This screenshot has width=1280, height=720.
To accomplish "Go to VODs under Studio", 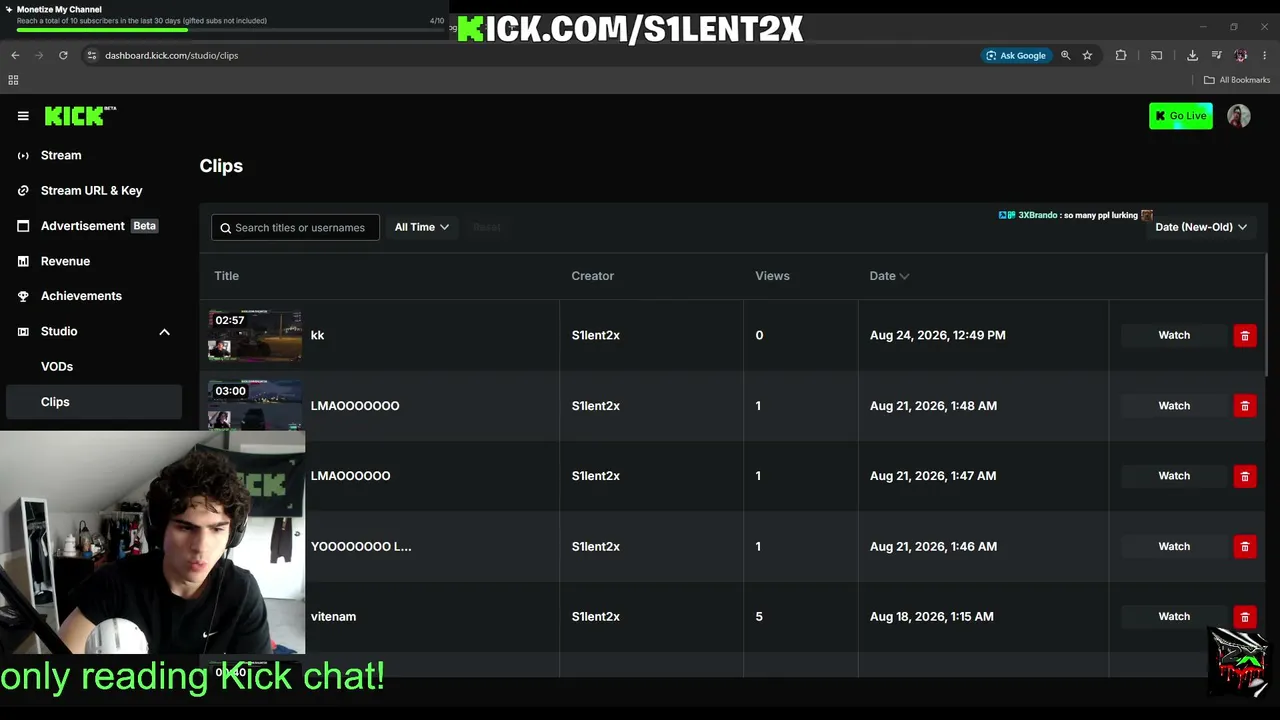I will [x=57, y=367].
